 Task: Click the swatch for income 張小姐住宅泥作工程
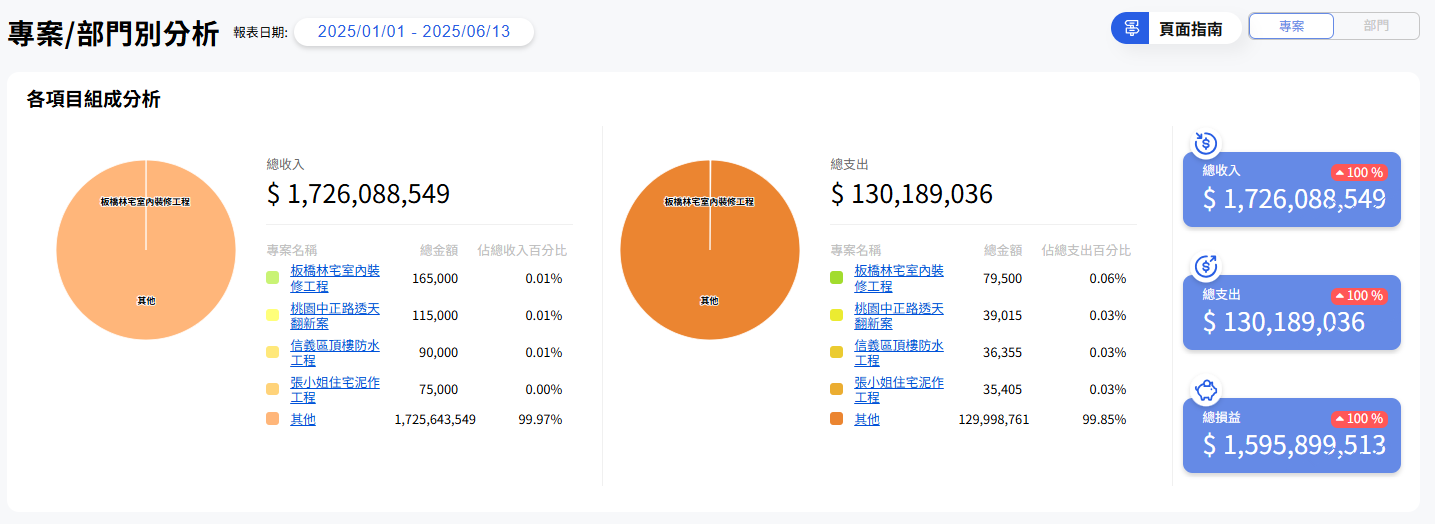(x=273, y=389)
